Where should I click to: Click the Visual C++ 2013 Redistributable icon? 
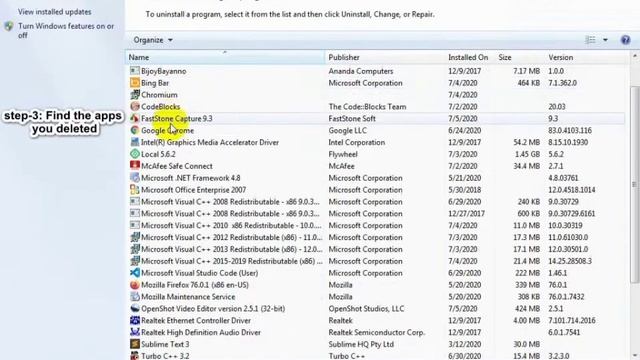point(135,249)
